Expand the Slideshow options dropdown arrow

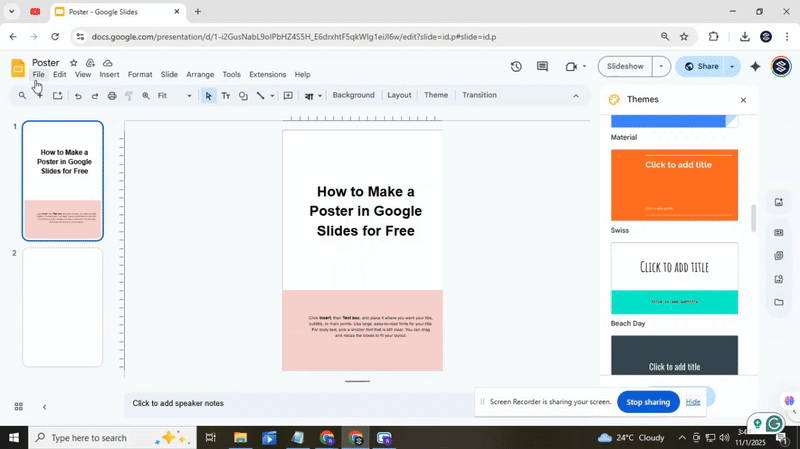click(660, 67)
